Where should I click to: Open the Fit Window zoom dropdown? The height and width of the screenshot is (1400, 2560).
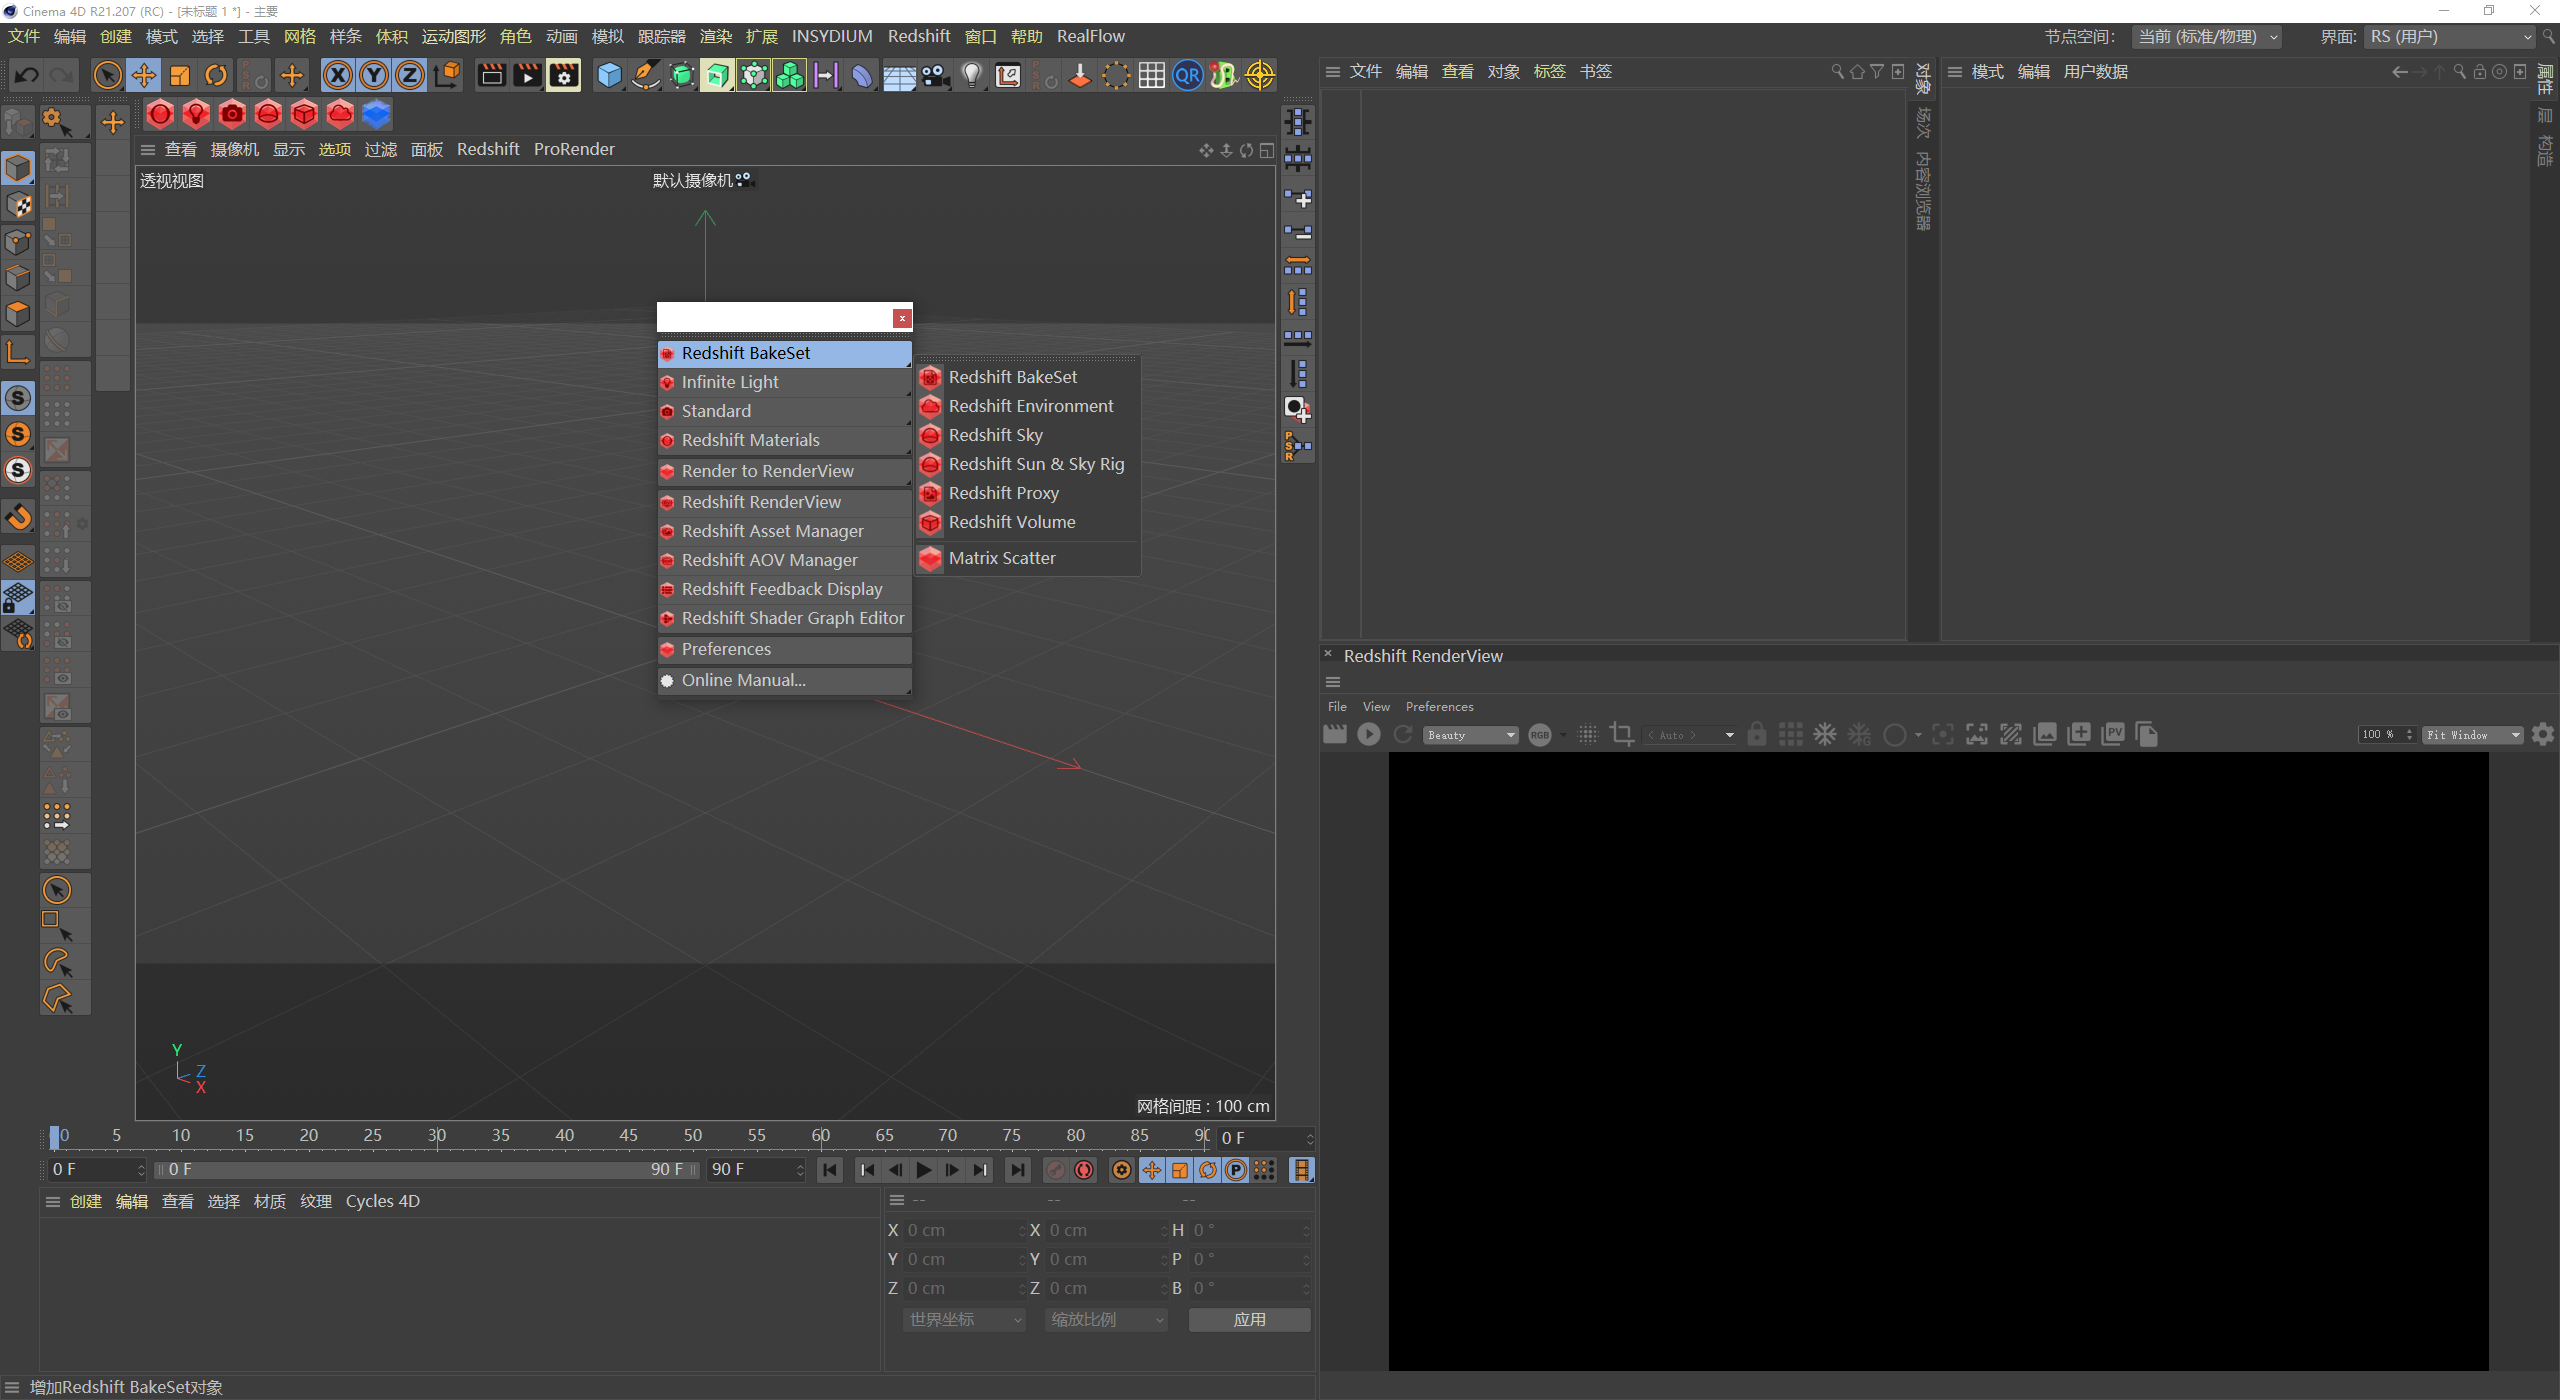2472,735
